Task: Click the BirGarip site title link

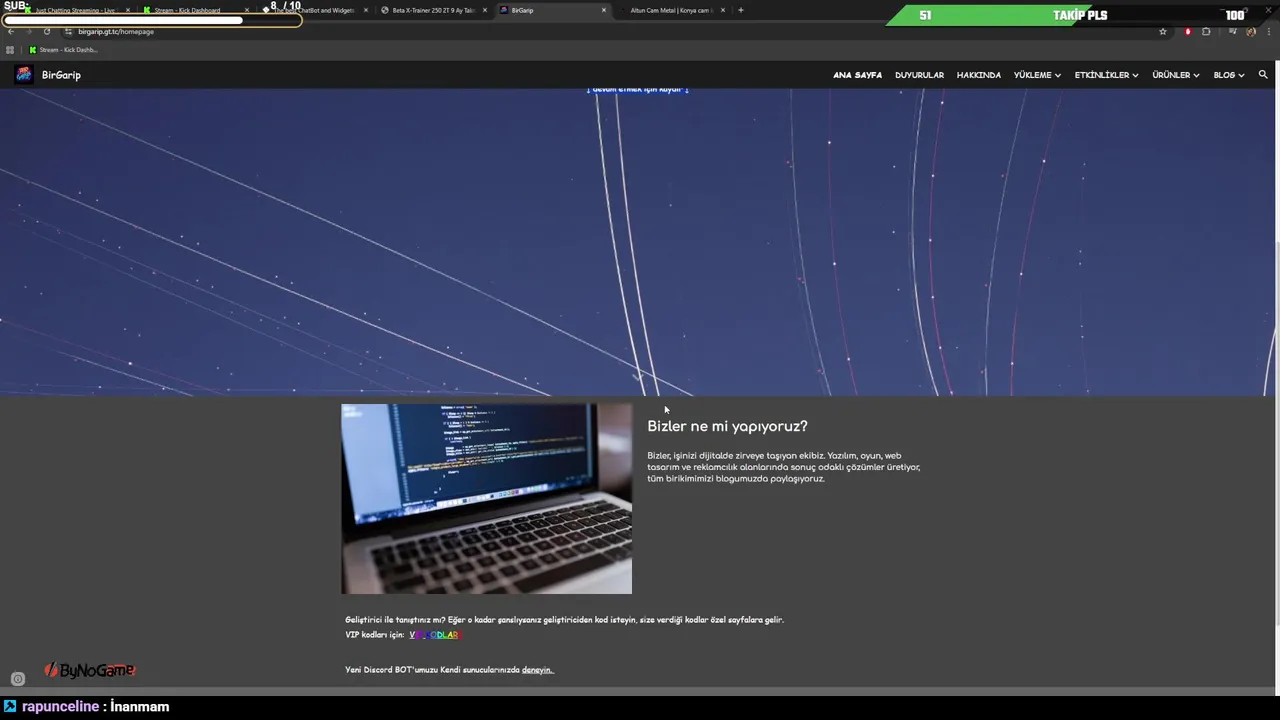Action: click(61, 75)
